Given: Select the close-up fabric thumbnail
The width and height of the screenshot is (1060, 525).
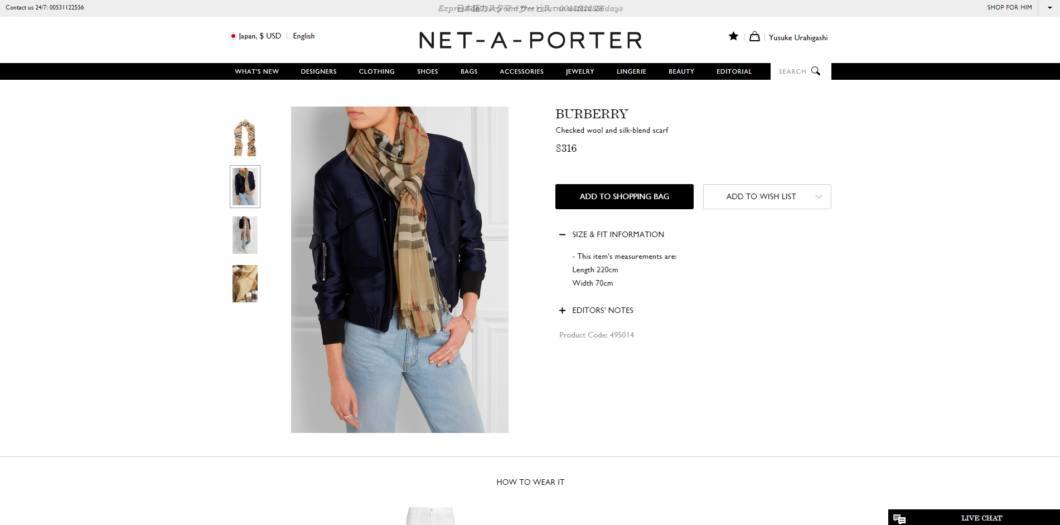Looking at the screenshot, I should pos(245,283).
